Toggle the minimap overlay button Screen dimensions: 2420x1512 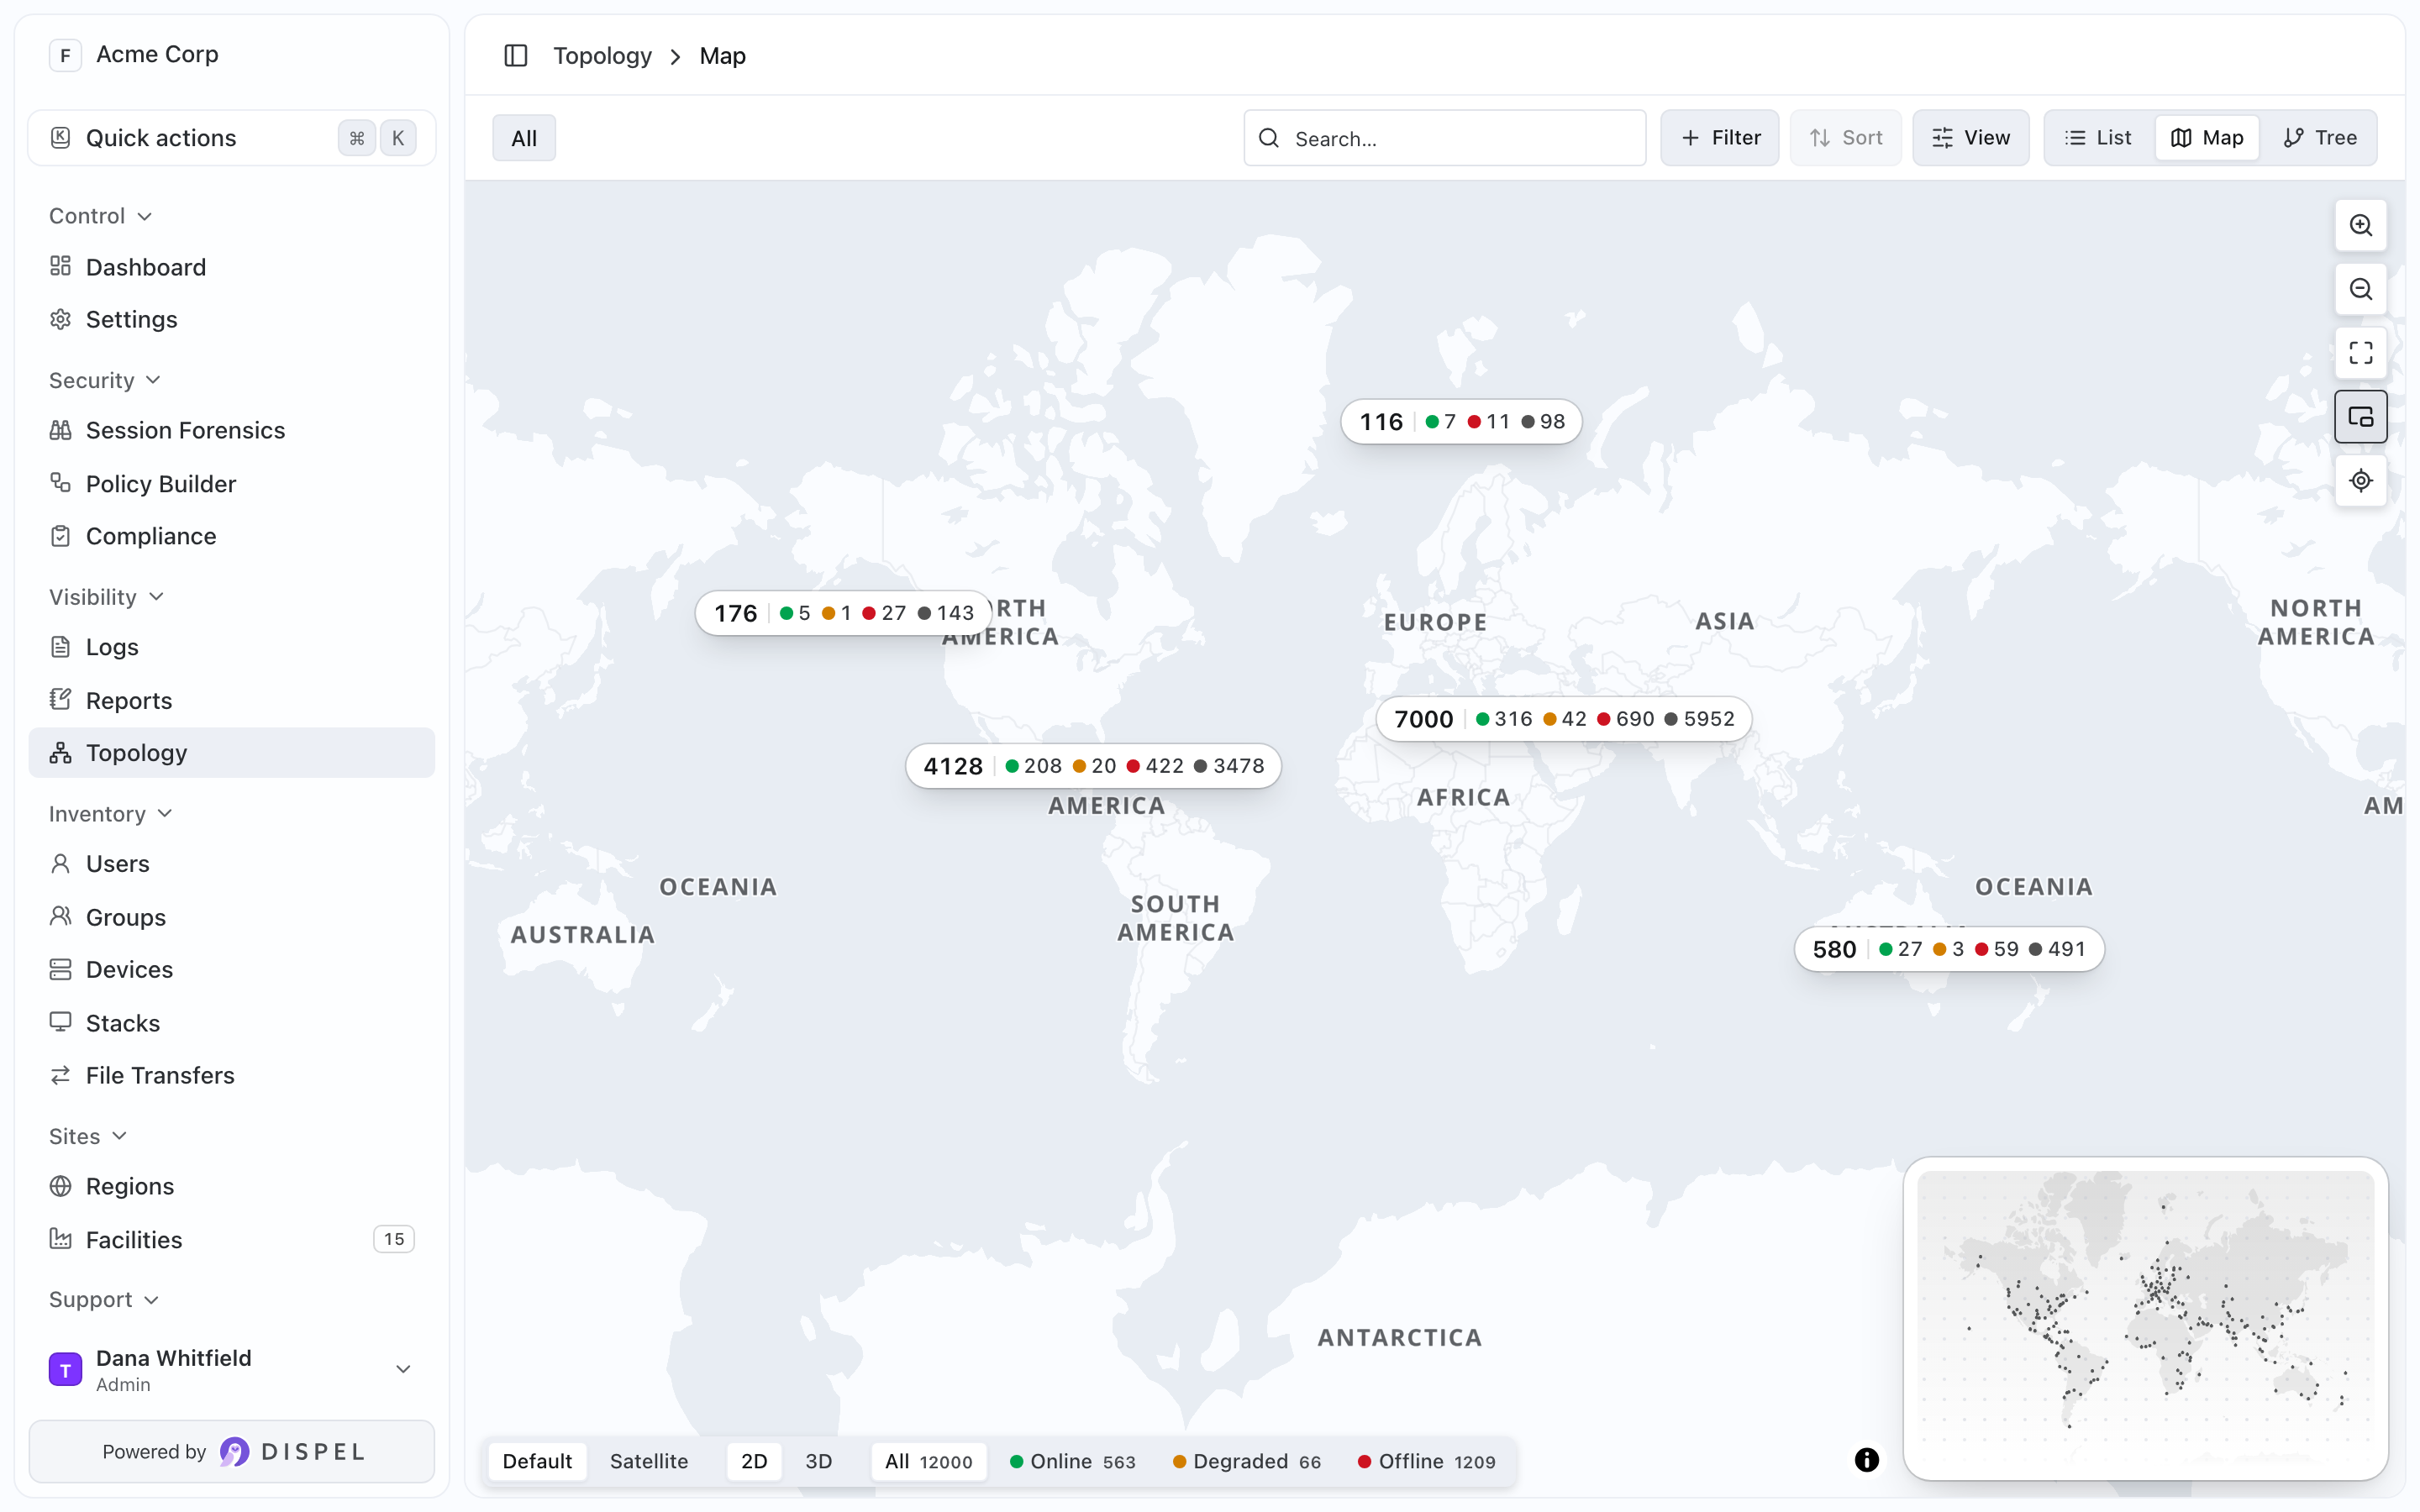click(x=2360, y=417)
